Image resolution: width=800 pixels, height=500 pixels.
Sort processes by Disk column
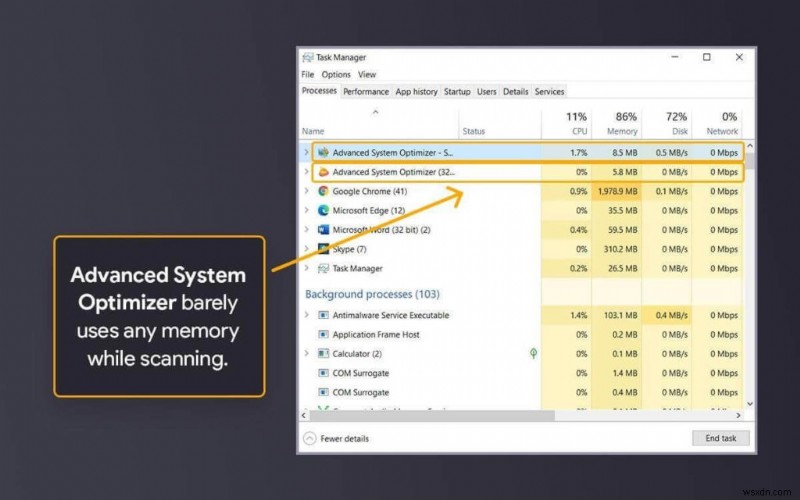pos(667,123)
